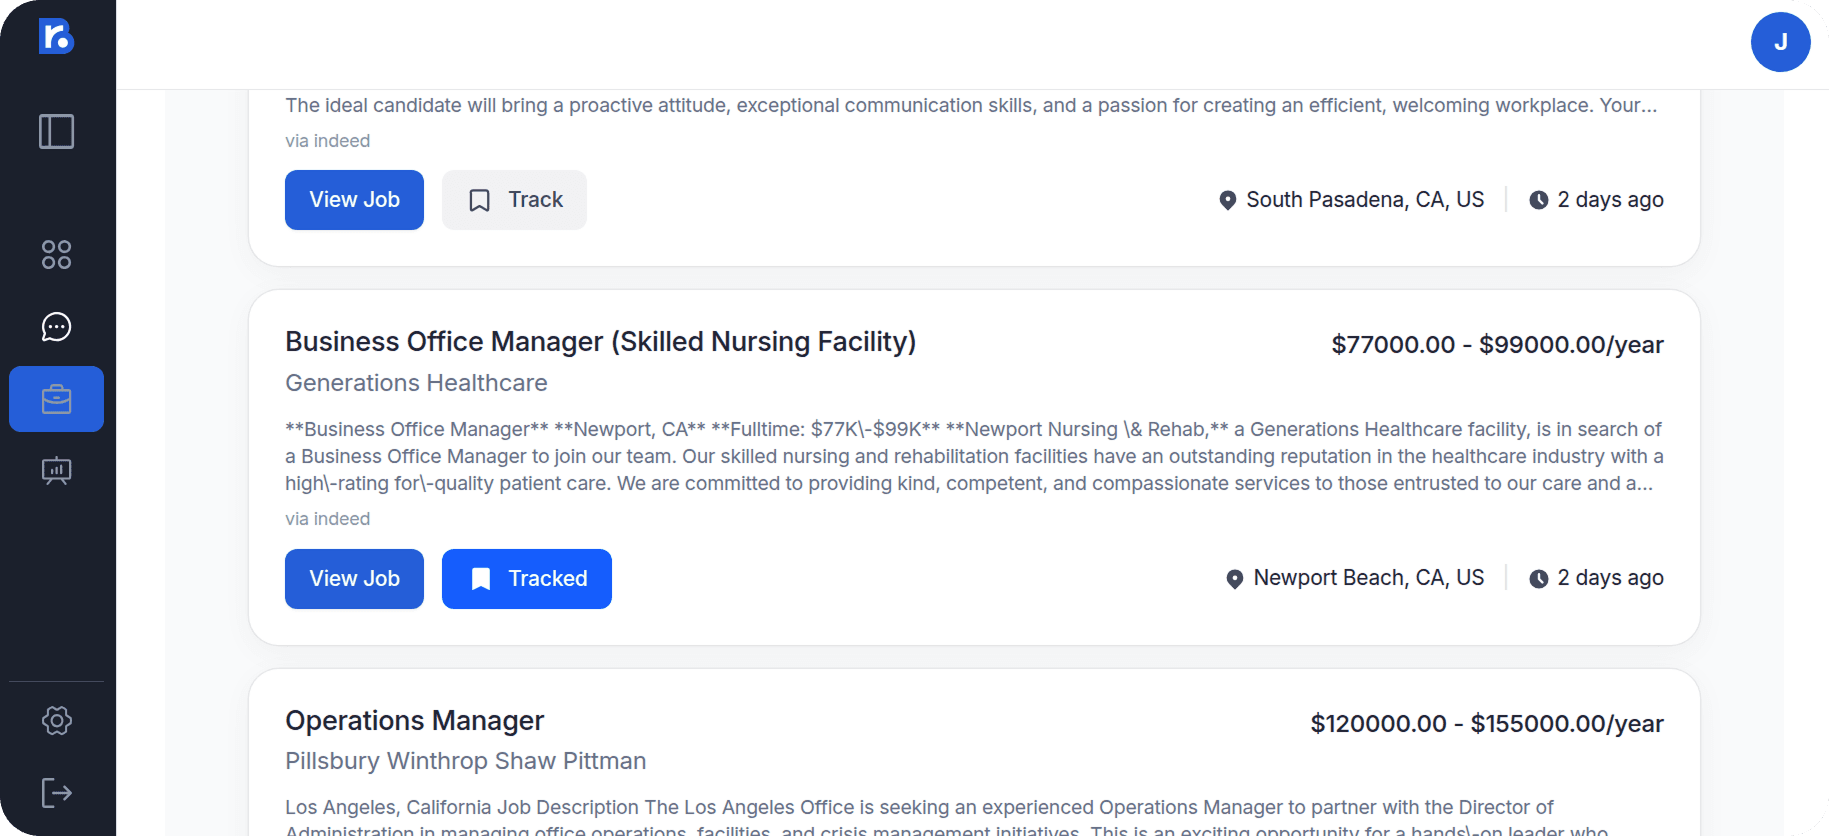Click clock icon on Newport Beach job

pyautogui.click(x=1539, y=579)
